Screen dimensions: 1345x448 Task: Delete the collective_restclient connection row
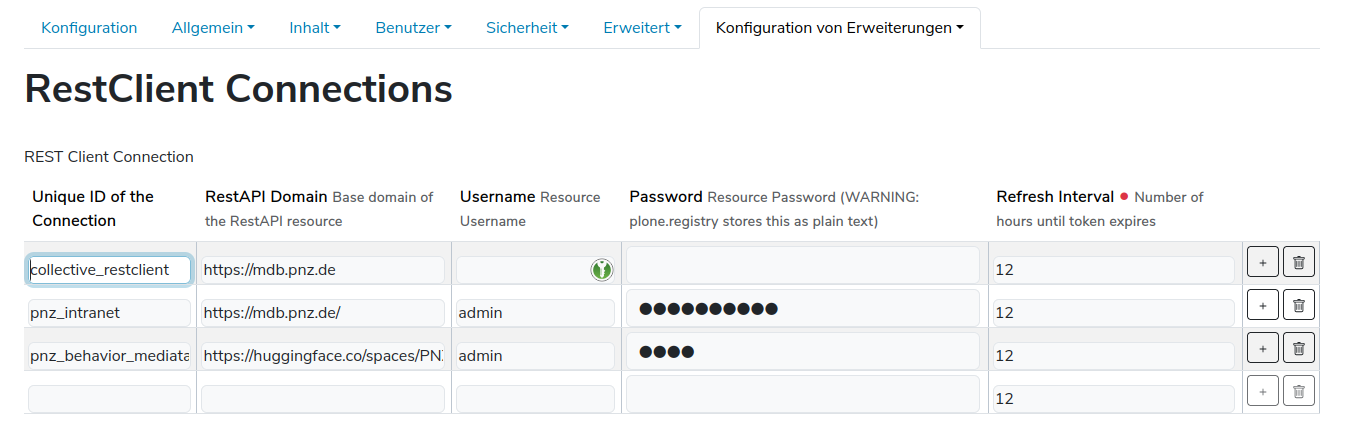click(1299, 262)
